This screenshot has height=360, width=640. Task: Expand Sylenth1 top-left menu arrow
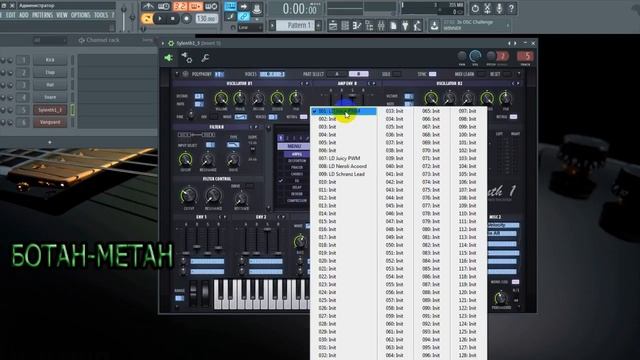pos(177,74)
